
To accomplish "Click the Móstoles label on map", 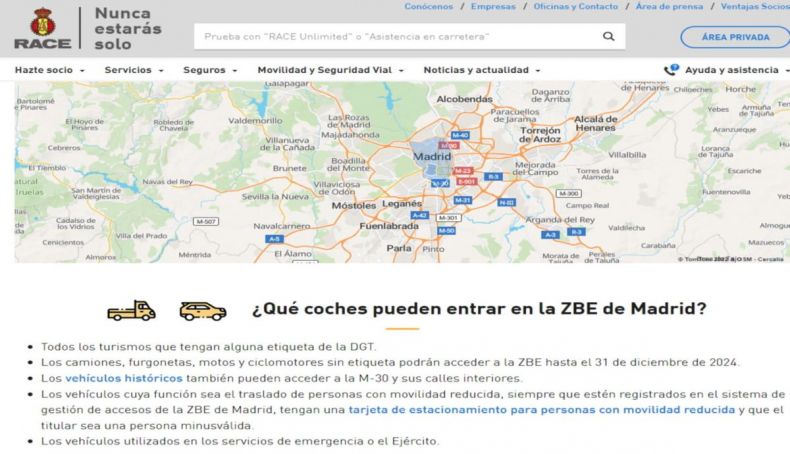I will click(x=354, y=206).
